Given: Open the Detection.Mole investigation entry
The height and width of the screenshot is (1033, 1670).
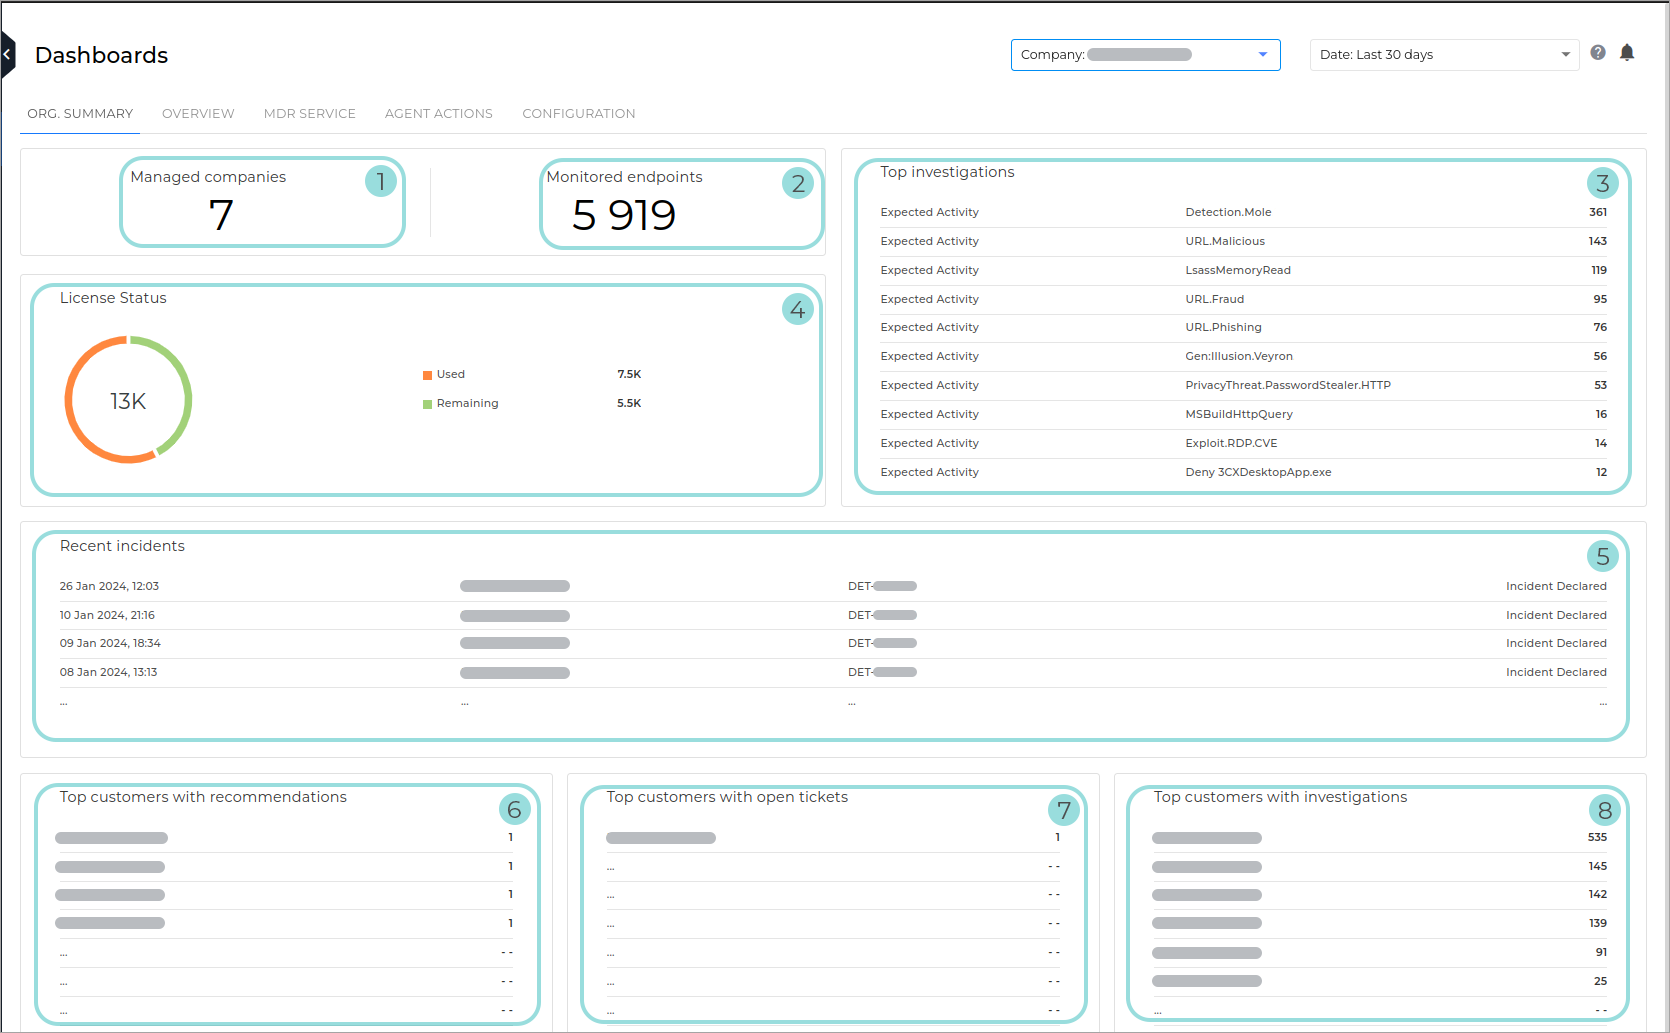Looking at the screenshot, I should coord(1228,212).
